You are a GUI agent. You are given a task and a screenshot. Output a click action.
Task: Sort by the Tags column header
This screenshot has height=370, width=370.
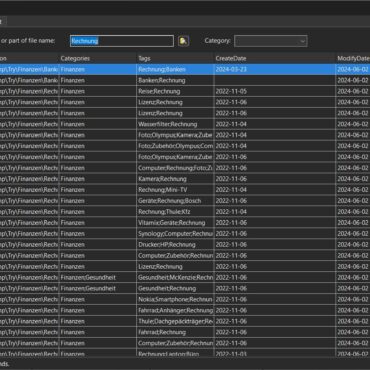point(175,58)
